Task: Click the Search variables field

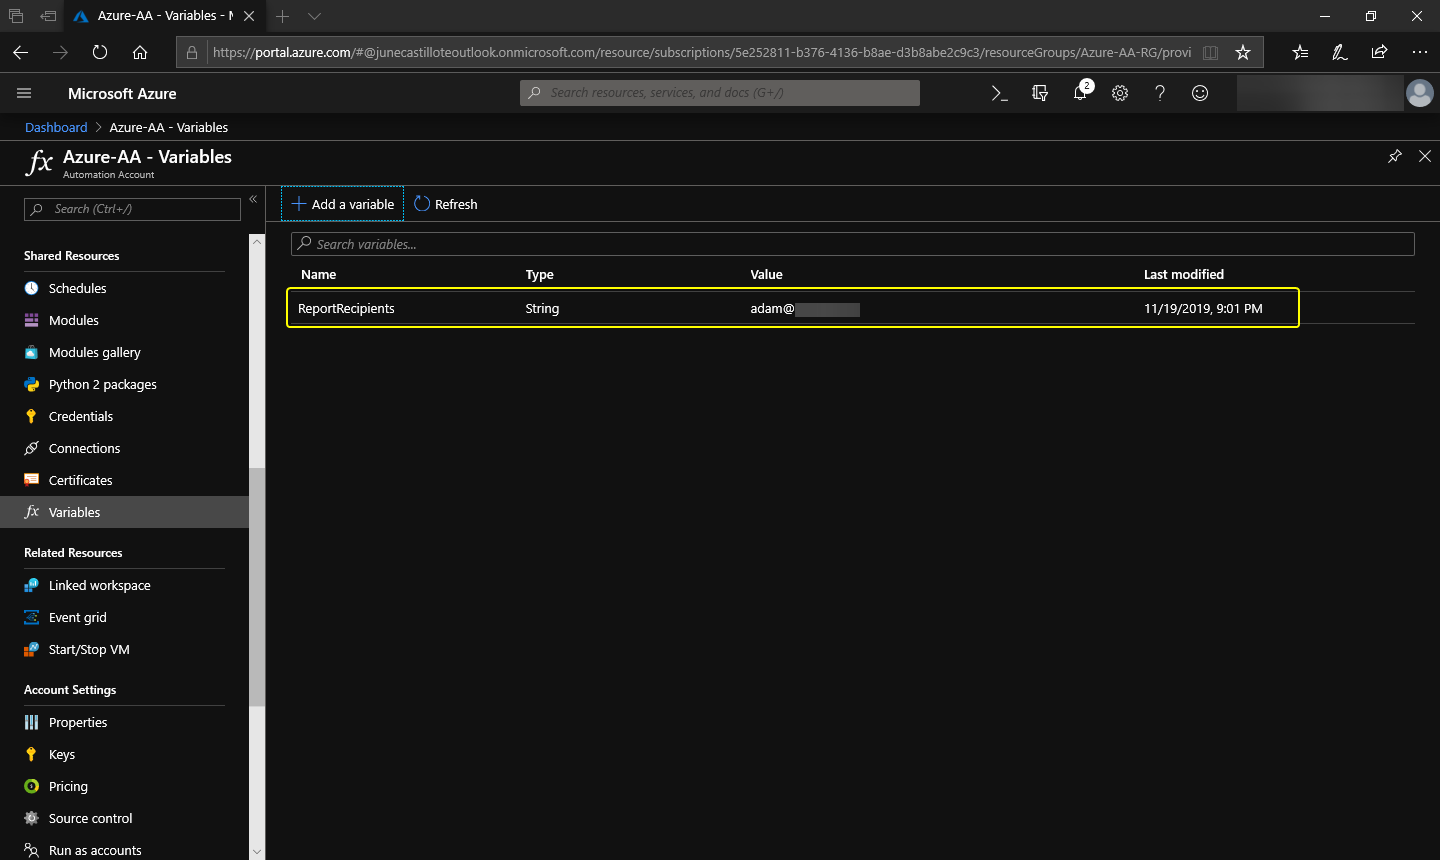Action: click(x=852, y=244)
